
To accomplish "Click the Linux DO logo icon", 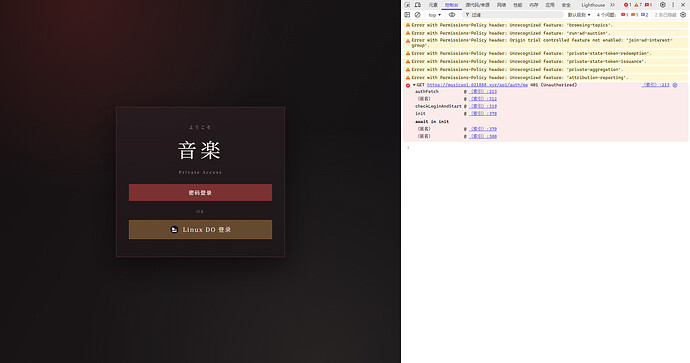I will tap(175, 230).
